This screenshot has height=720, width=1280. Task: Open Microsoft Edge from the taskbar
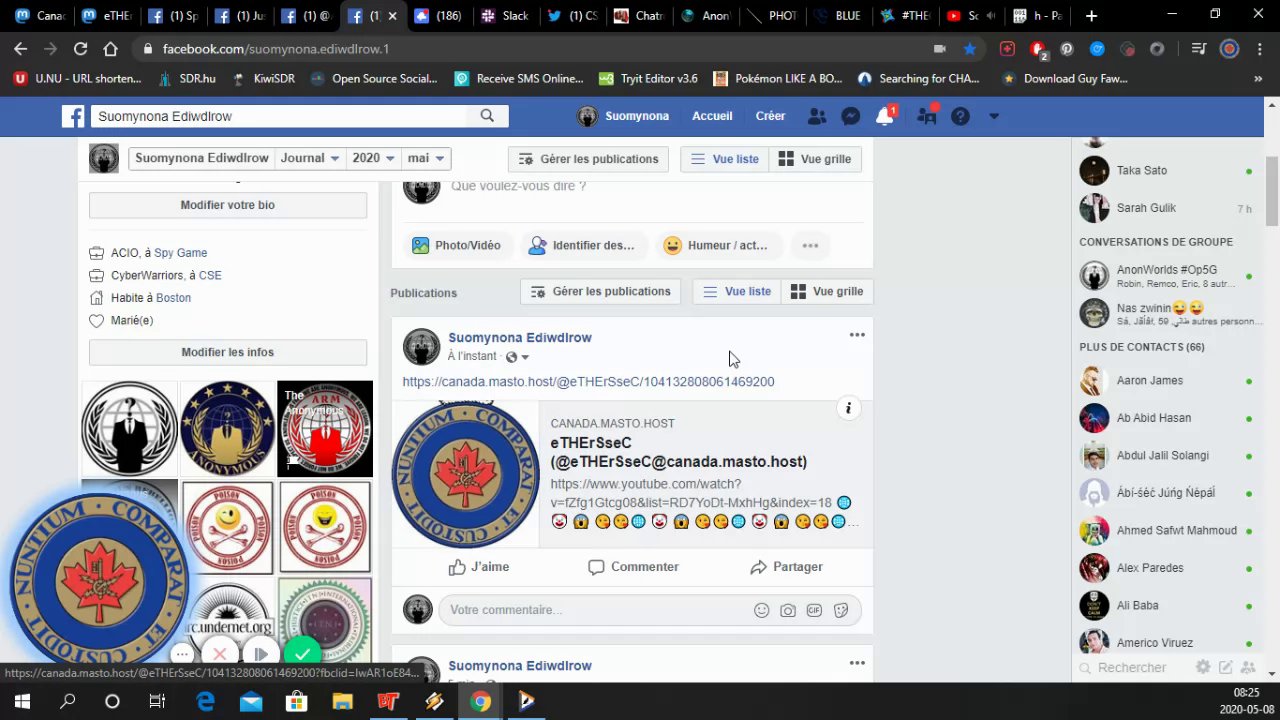(x=205, y=702)
